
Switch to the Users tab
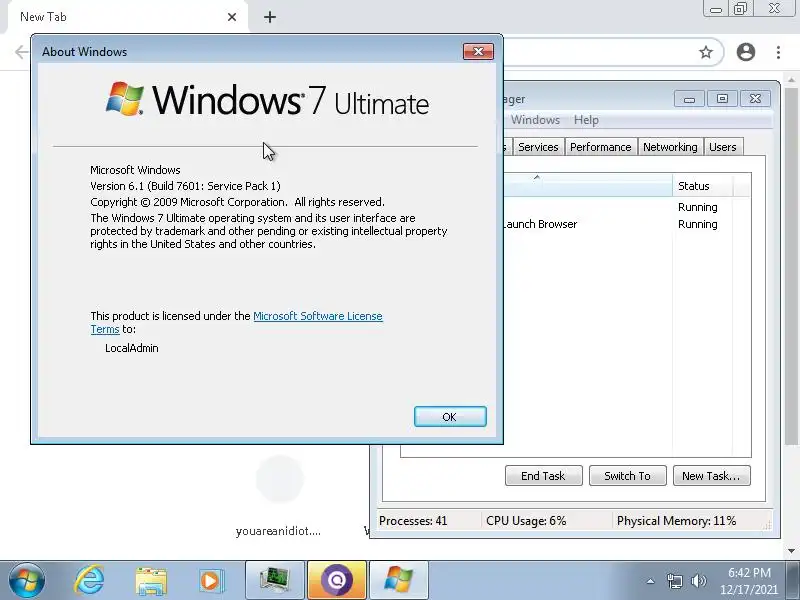click(722, 147)
